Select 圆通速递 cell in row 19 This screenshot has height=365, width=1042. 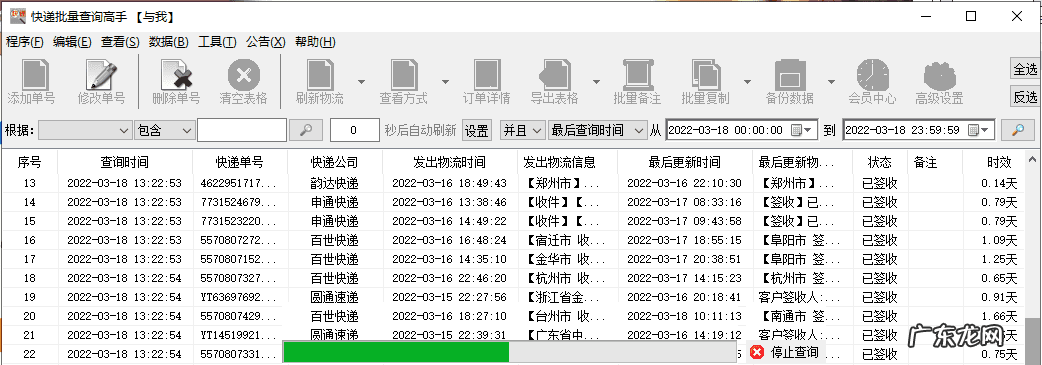pyautogui.click(x=334, y=297)
